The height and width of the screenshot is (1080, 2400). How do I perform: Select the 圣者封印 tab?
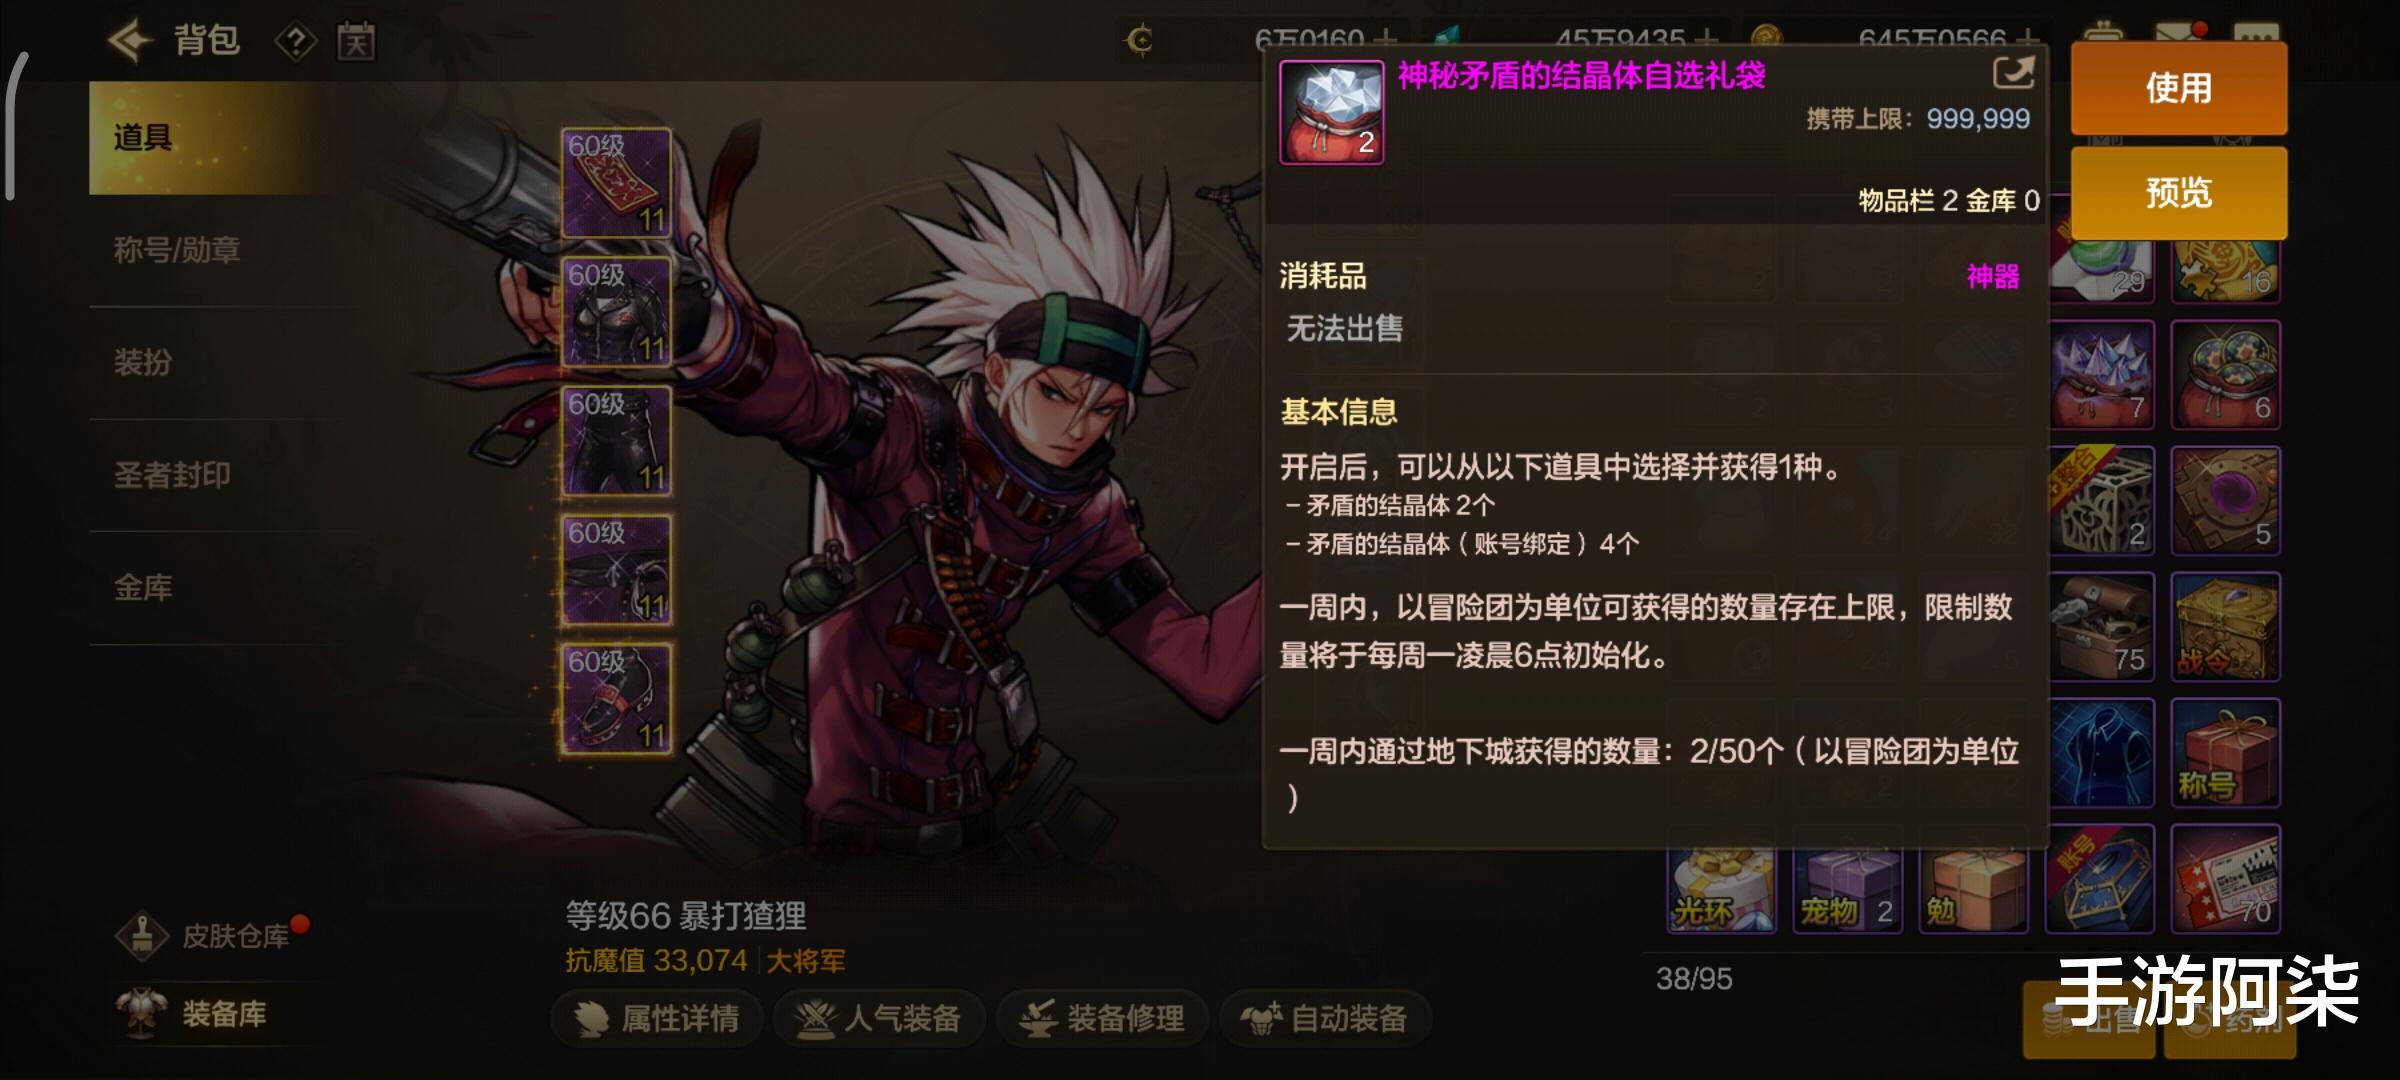coord(172,475)
